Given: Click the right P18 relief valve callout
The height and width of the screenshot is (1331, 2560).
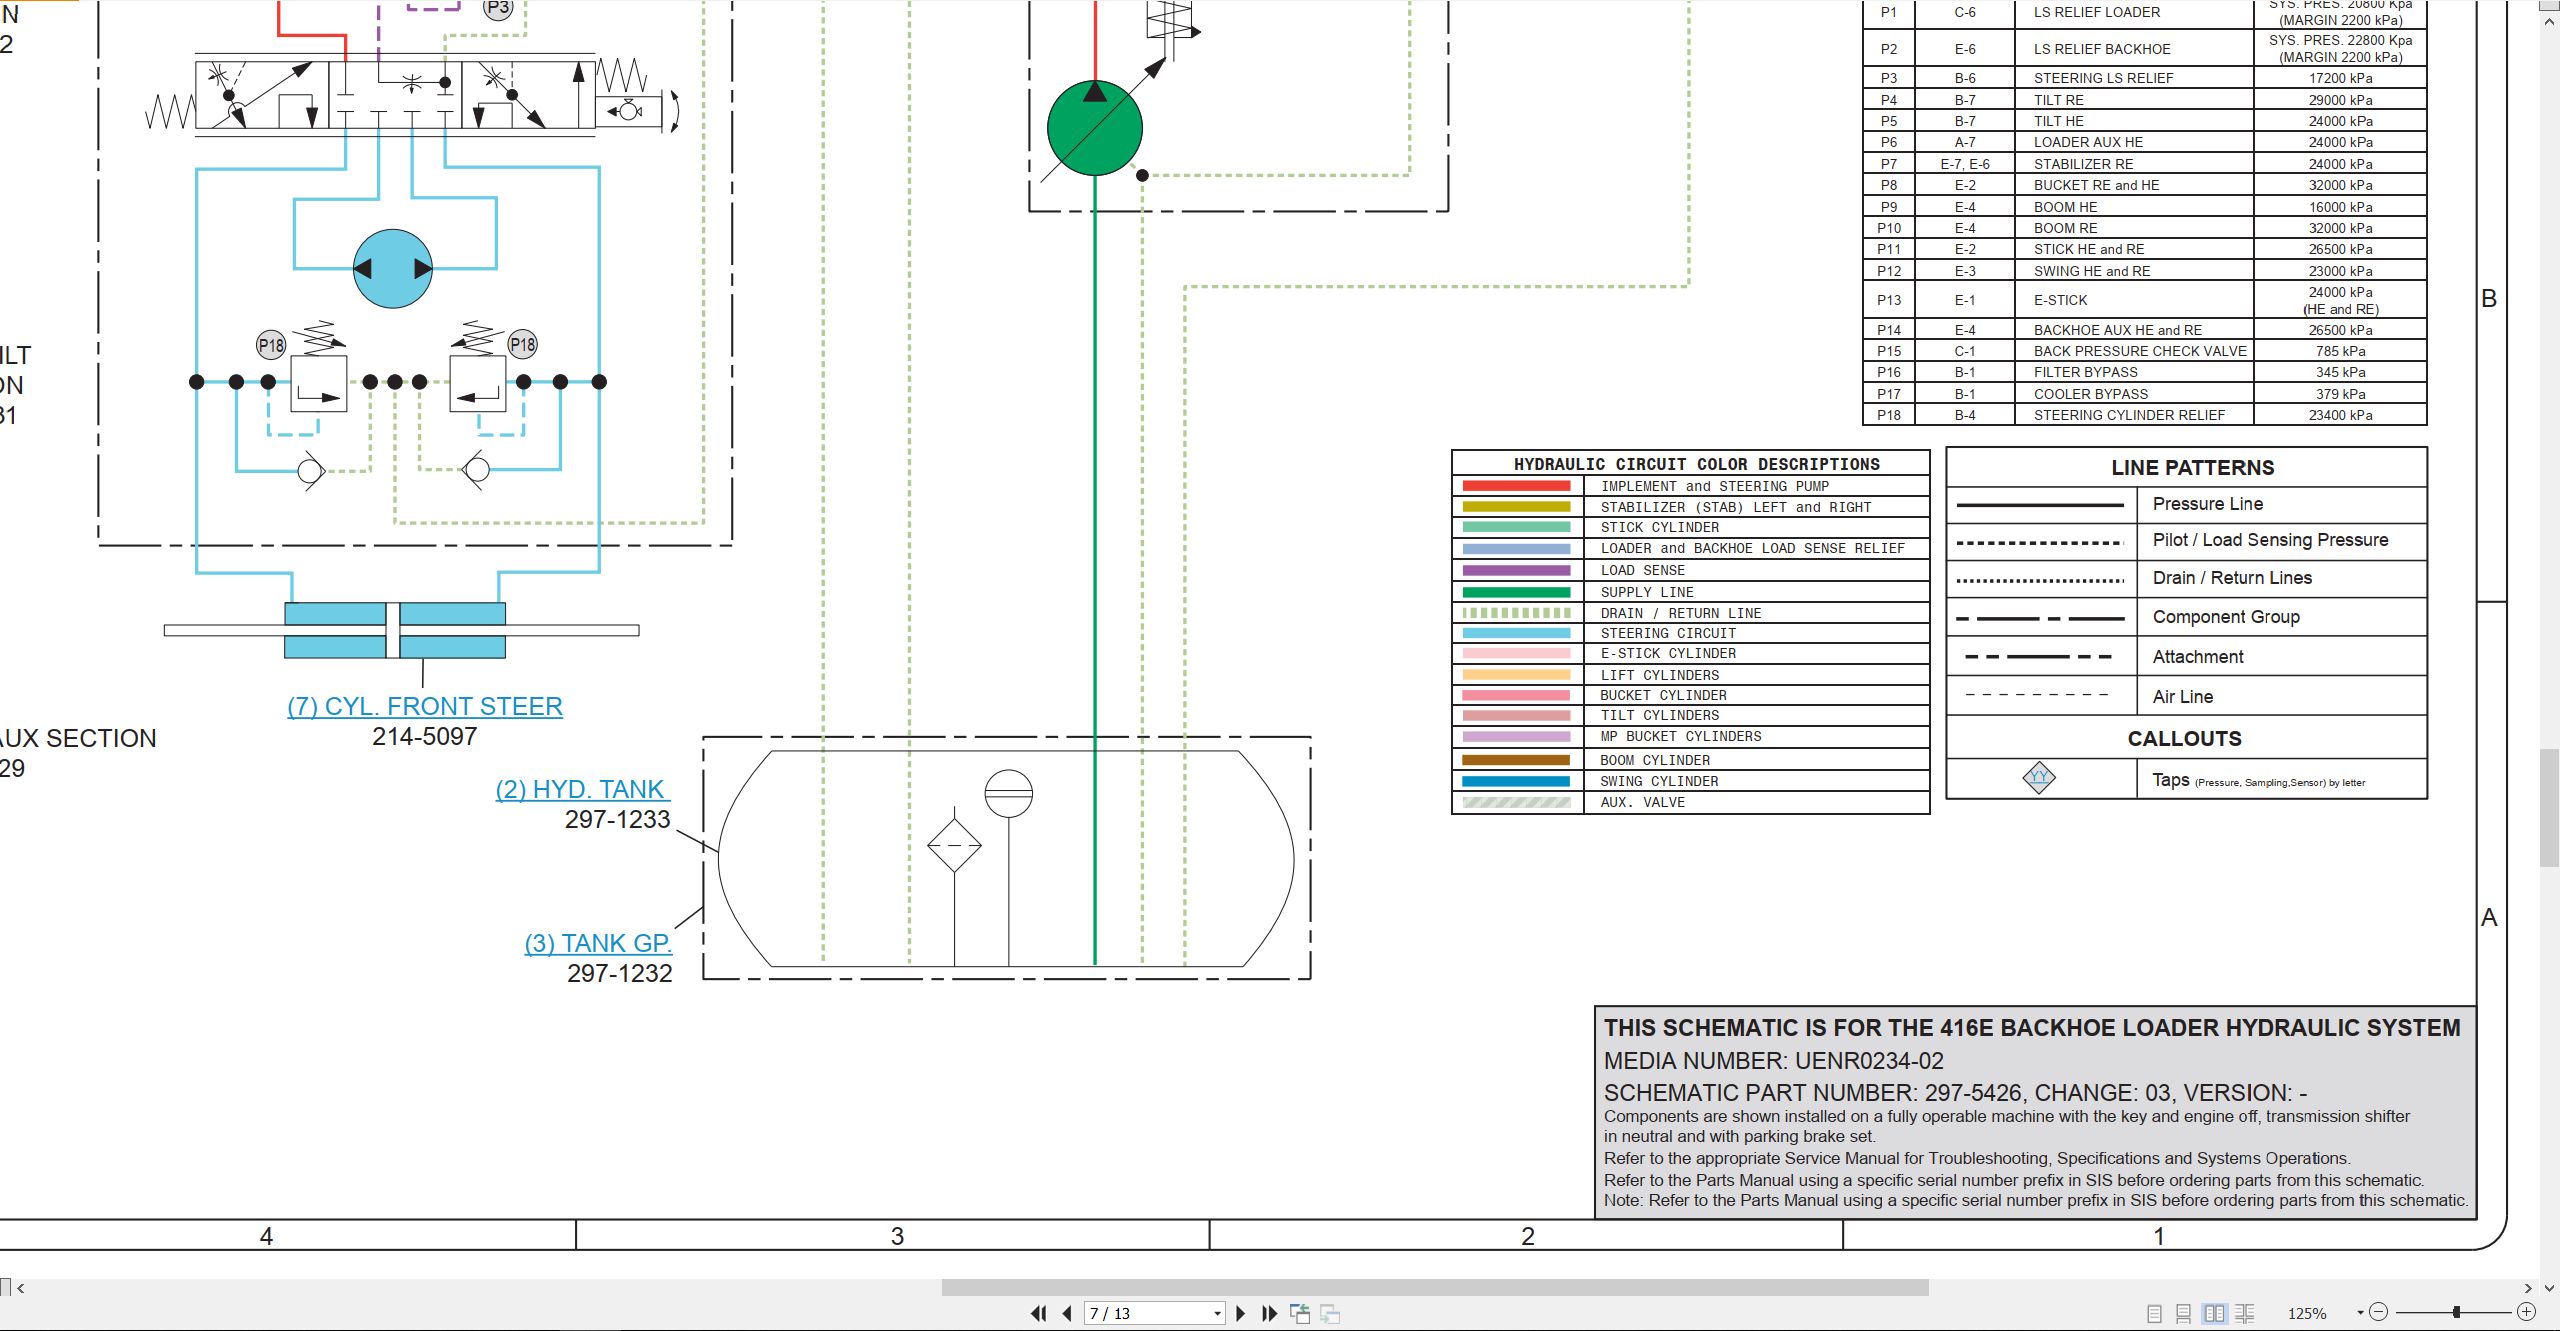Looking at the screenshot, I should tap(522, 344).
